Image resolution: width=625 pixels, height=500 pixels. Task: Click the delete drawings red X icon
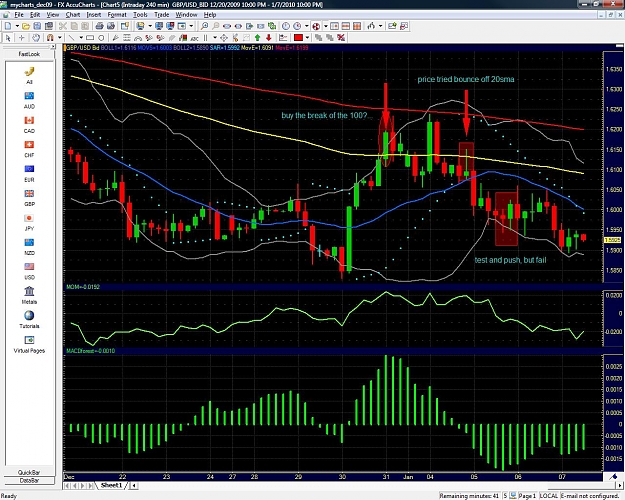(x=341, y=37)
